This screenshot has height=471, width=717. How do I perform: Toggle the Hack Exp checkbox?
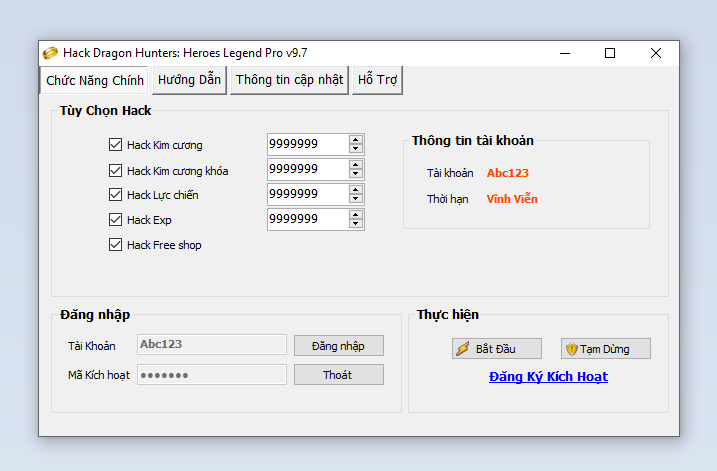[x=115, y=220]
